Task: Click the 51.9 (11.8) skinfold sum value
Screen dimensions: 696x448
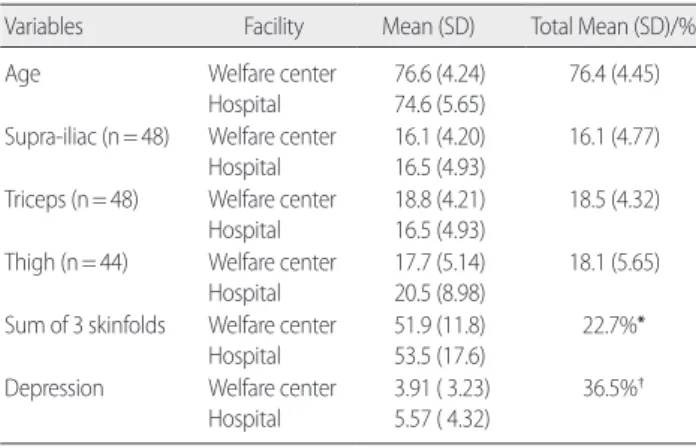Action: pos(440,325)
